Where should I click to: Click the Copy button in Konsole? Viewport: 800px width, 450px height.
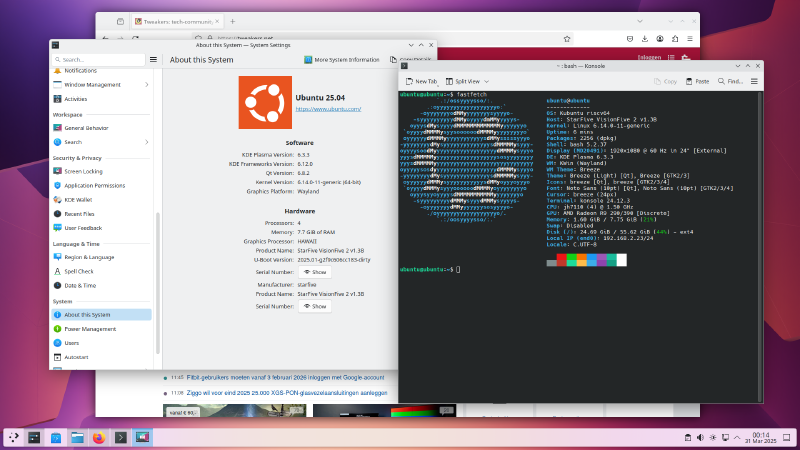point(665,82)
